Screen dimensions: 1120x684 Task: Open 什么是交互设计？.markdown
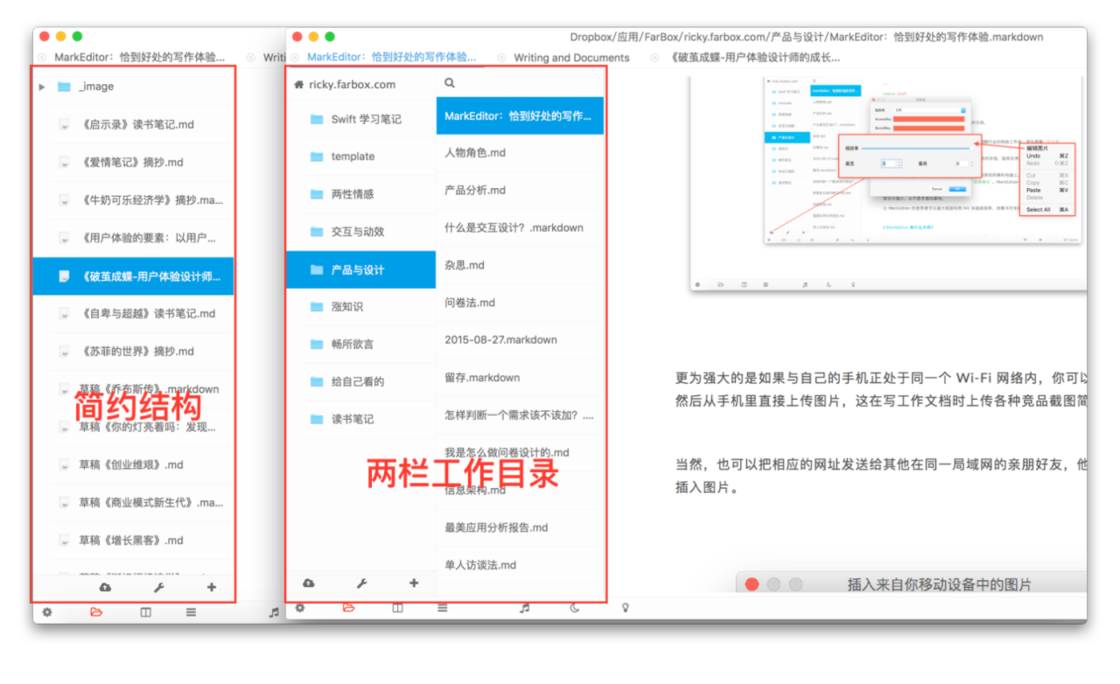click(520, 228)
